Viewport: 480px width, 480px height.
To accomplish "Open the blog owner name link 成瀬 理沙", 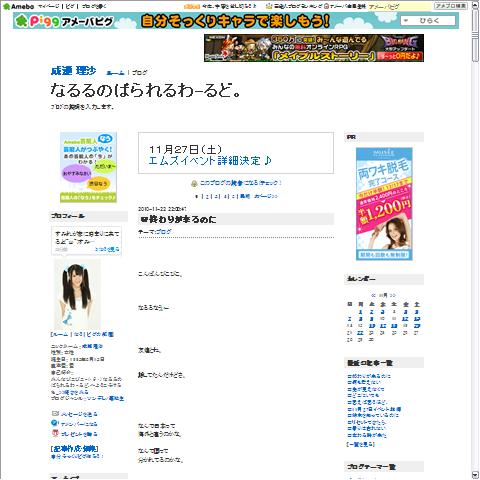I will click(x=73, y=71).
